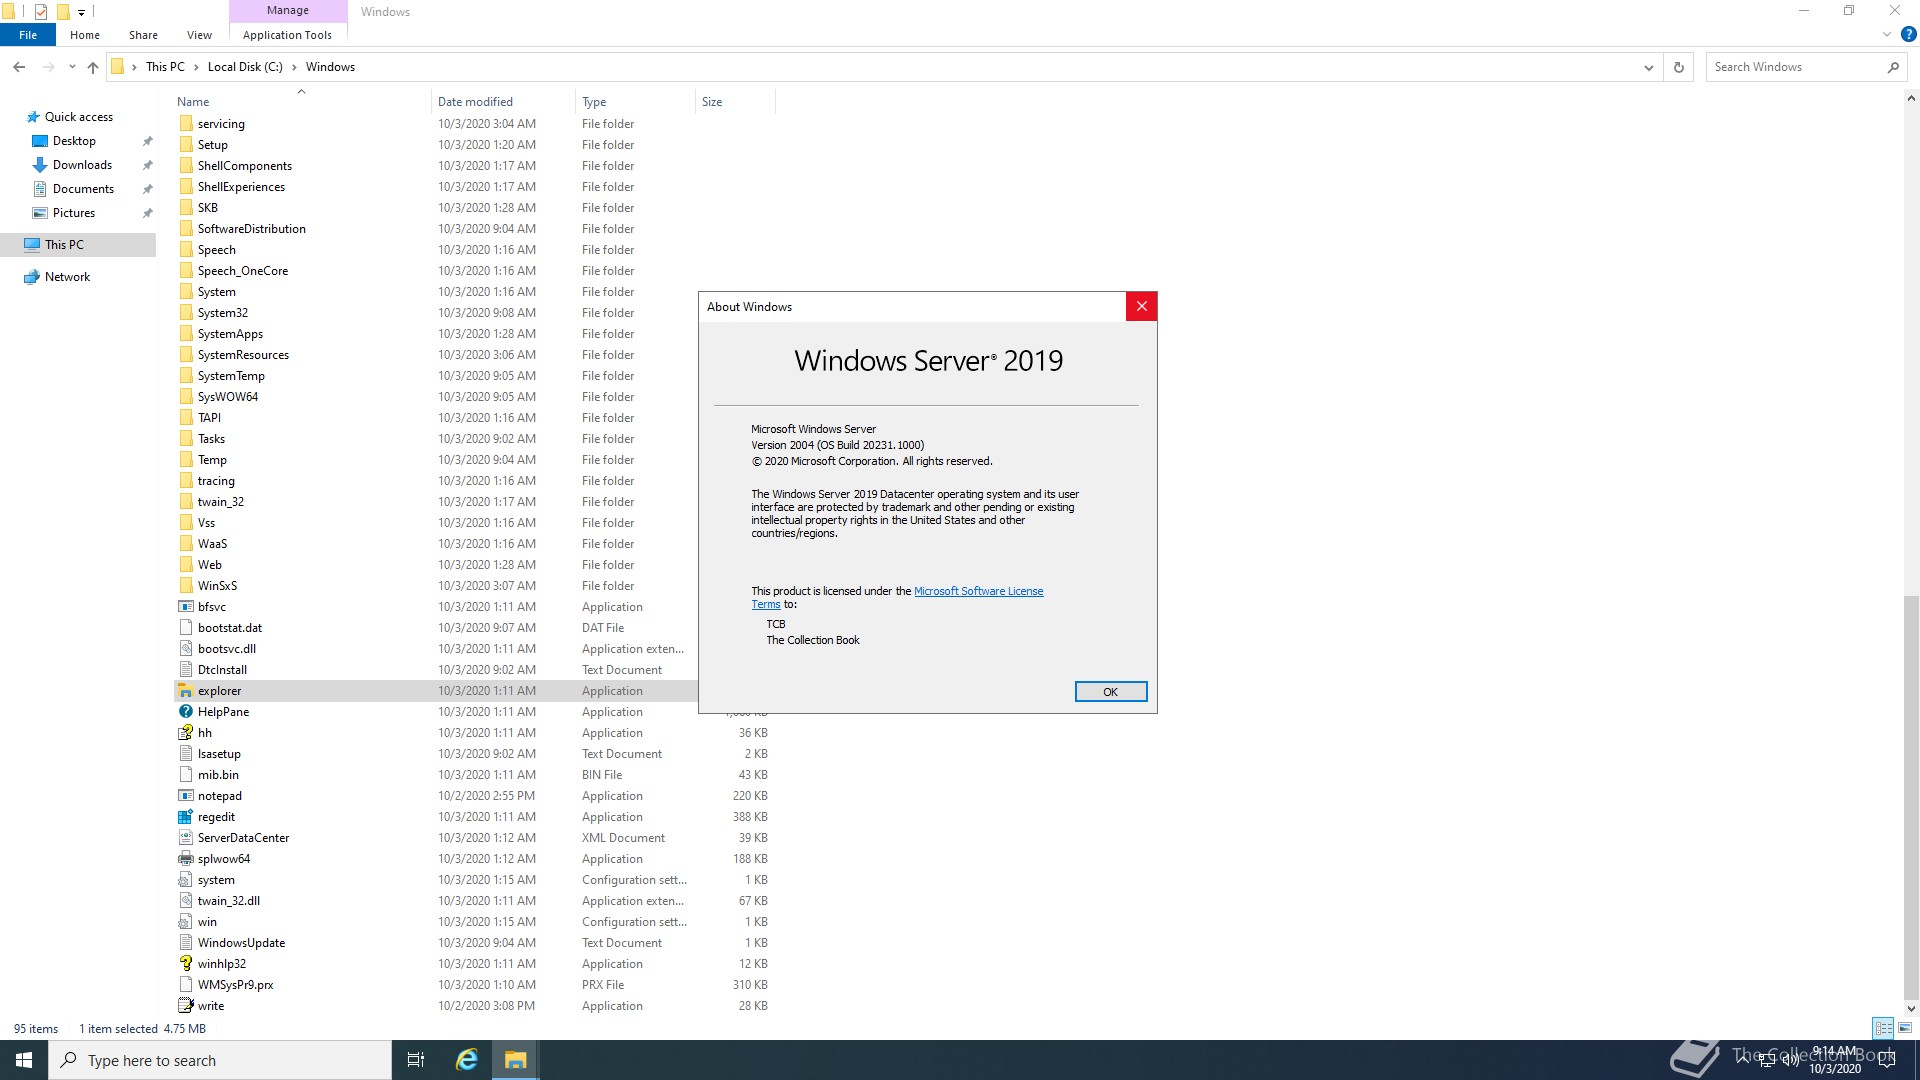The height and width of the screenshot is (1080, 1920).
Task: Click the splwow64 printer icon
Action: click(x=185, y=859)
